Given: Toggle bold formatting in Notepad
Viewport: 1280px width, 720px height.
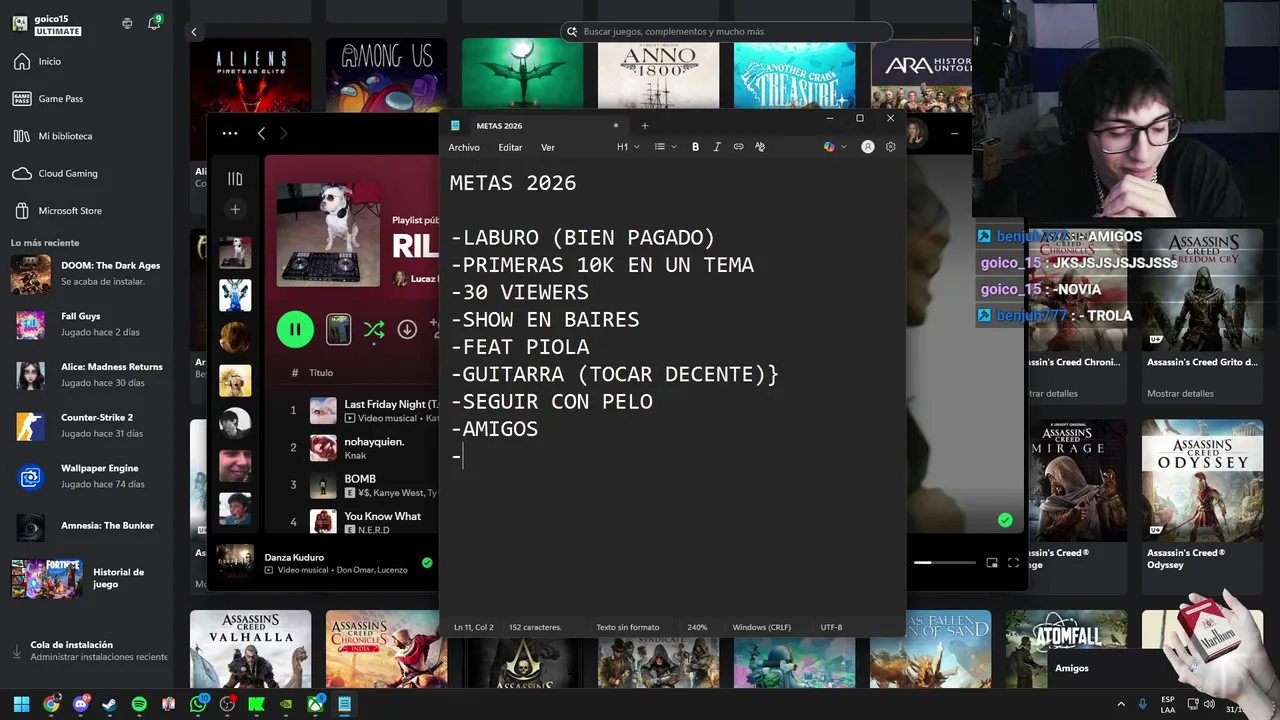Looking at the screenshot, I should pos(695,147).
